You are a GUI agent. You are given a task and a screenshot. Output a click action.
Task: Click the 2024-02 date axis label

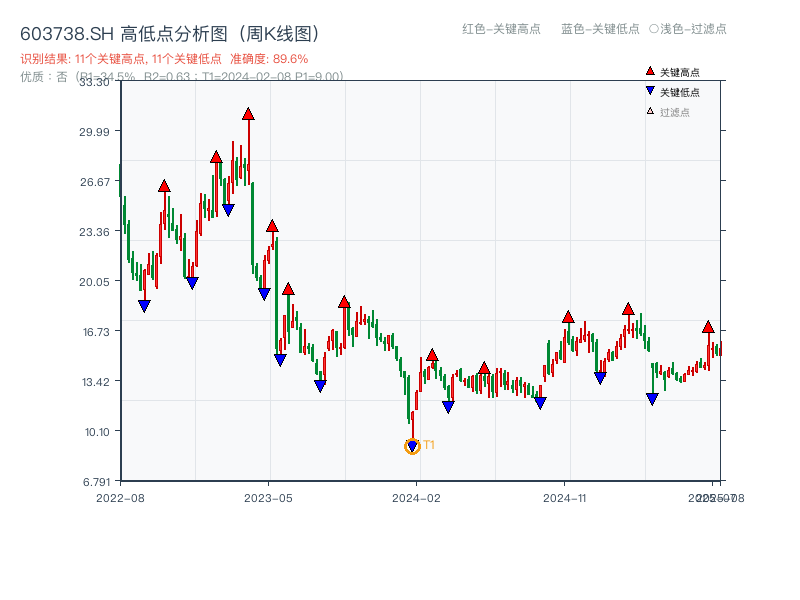416,498
